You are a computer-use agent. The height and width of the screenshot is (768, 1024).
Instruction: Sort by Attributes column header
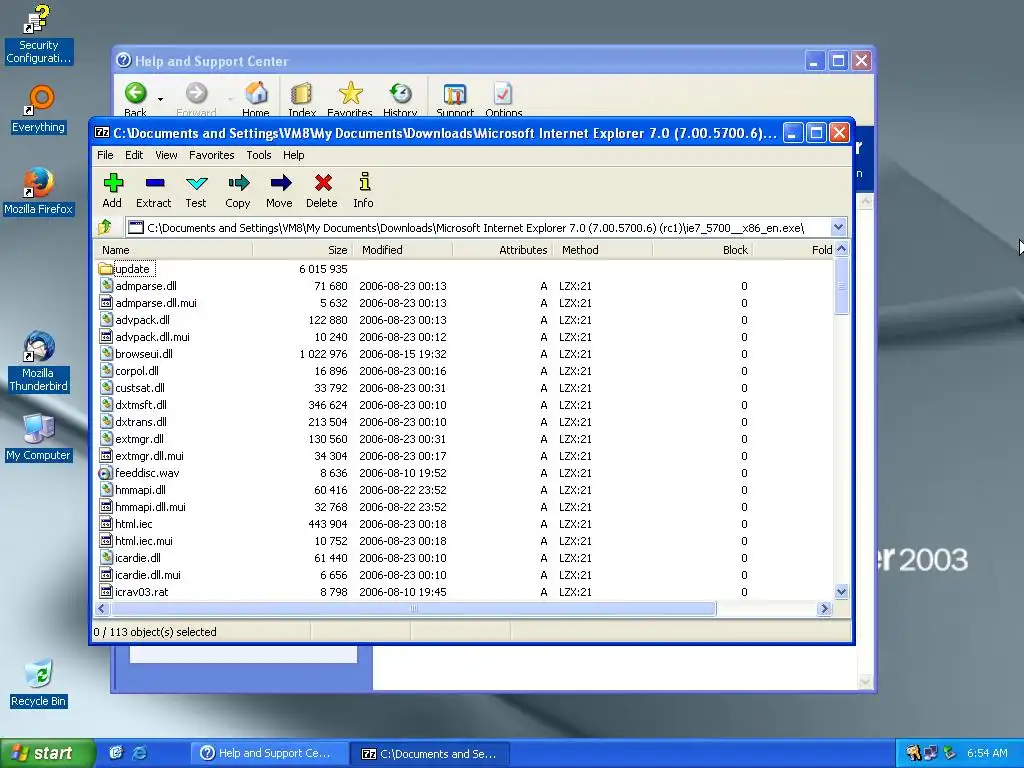[503, 250]
